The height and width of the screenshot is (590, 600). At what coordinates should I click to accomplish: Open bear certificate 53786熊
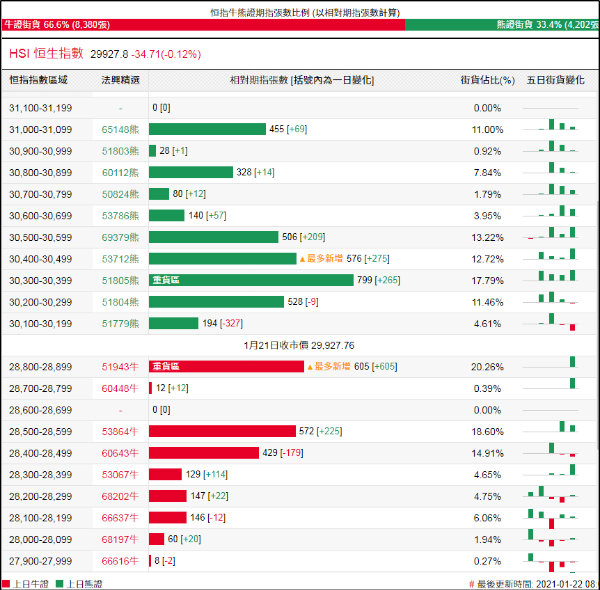click(x=120, y=216)
